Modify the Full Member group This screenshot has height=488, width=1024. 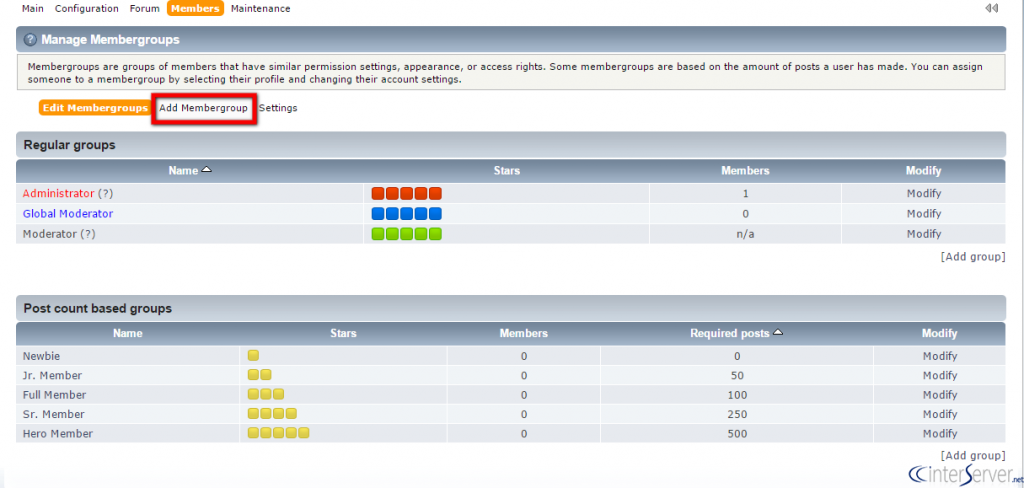[940, 395]
